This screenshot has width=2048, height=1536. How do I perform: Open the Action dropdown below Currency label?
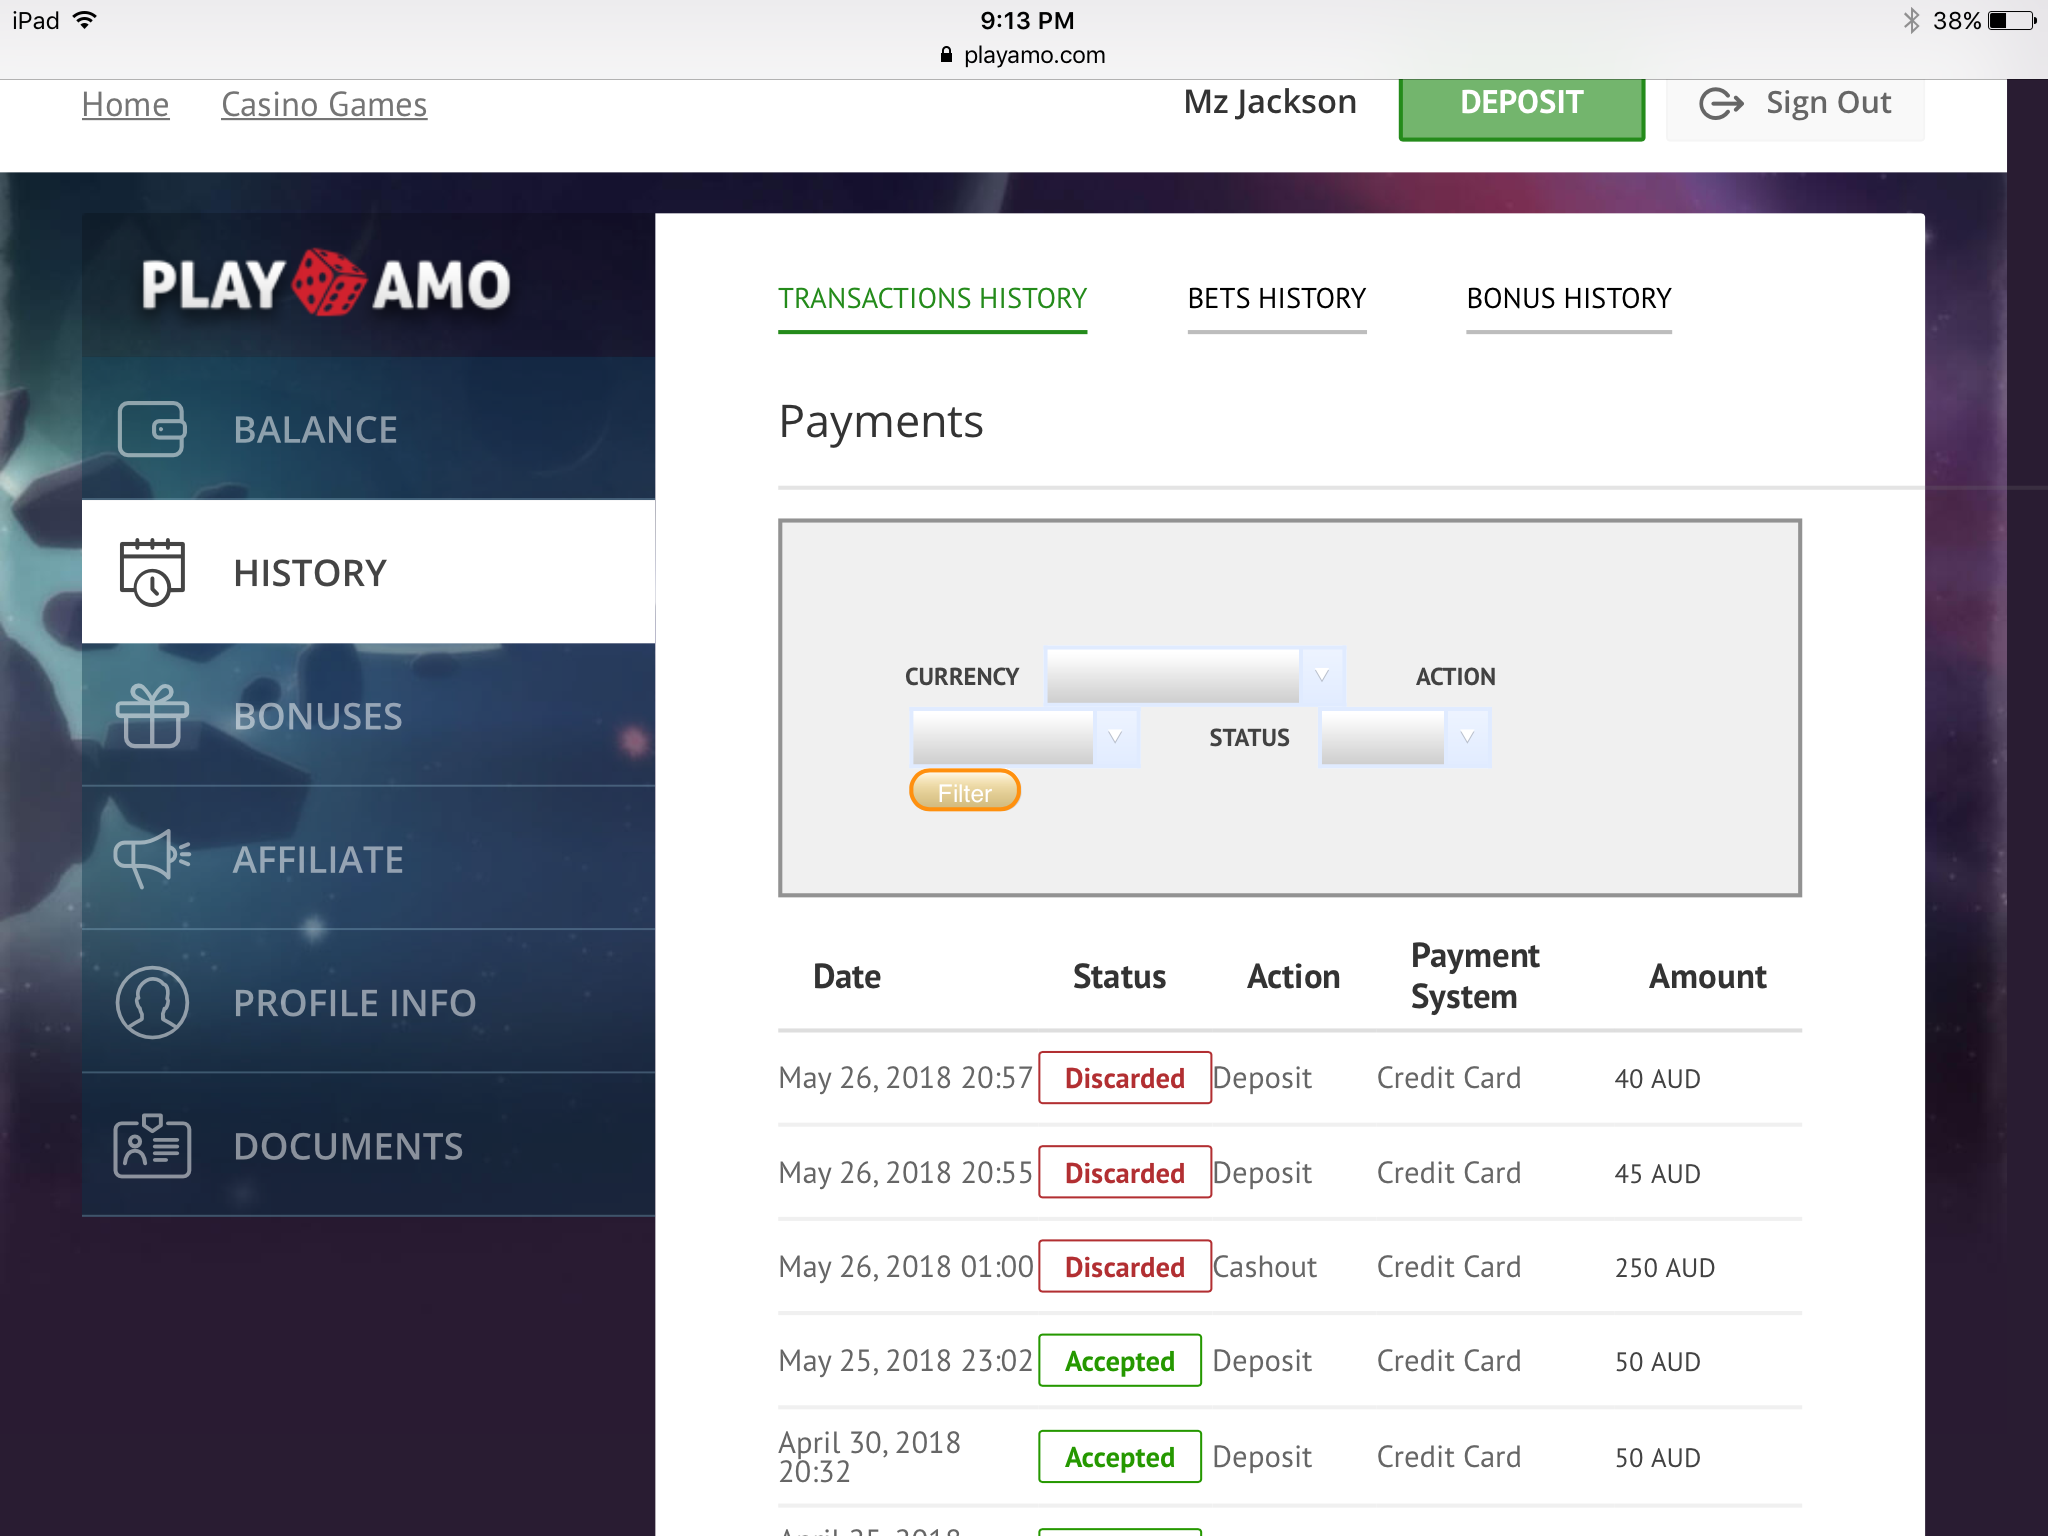tap(1024, 737)
